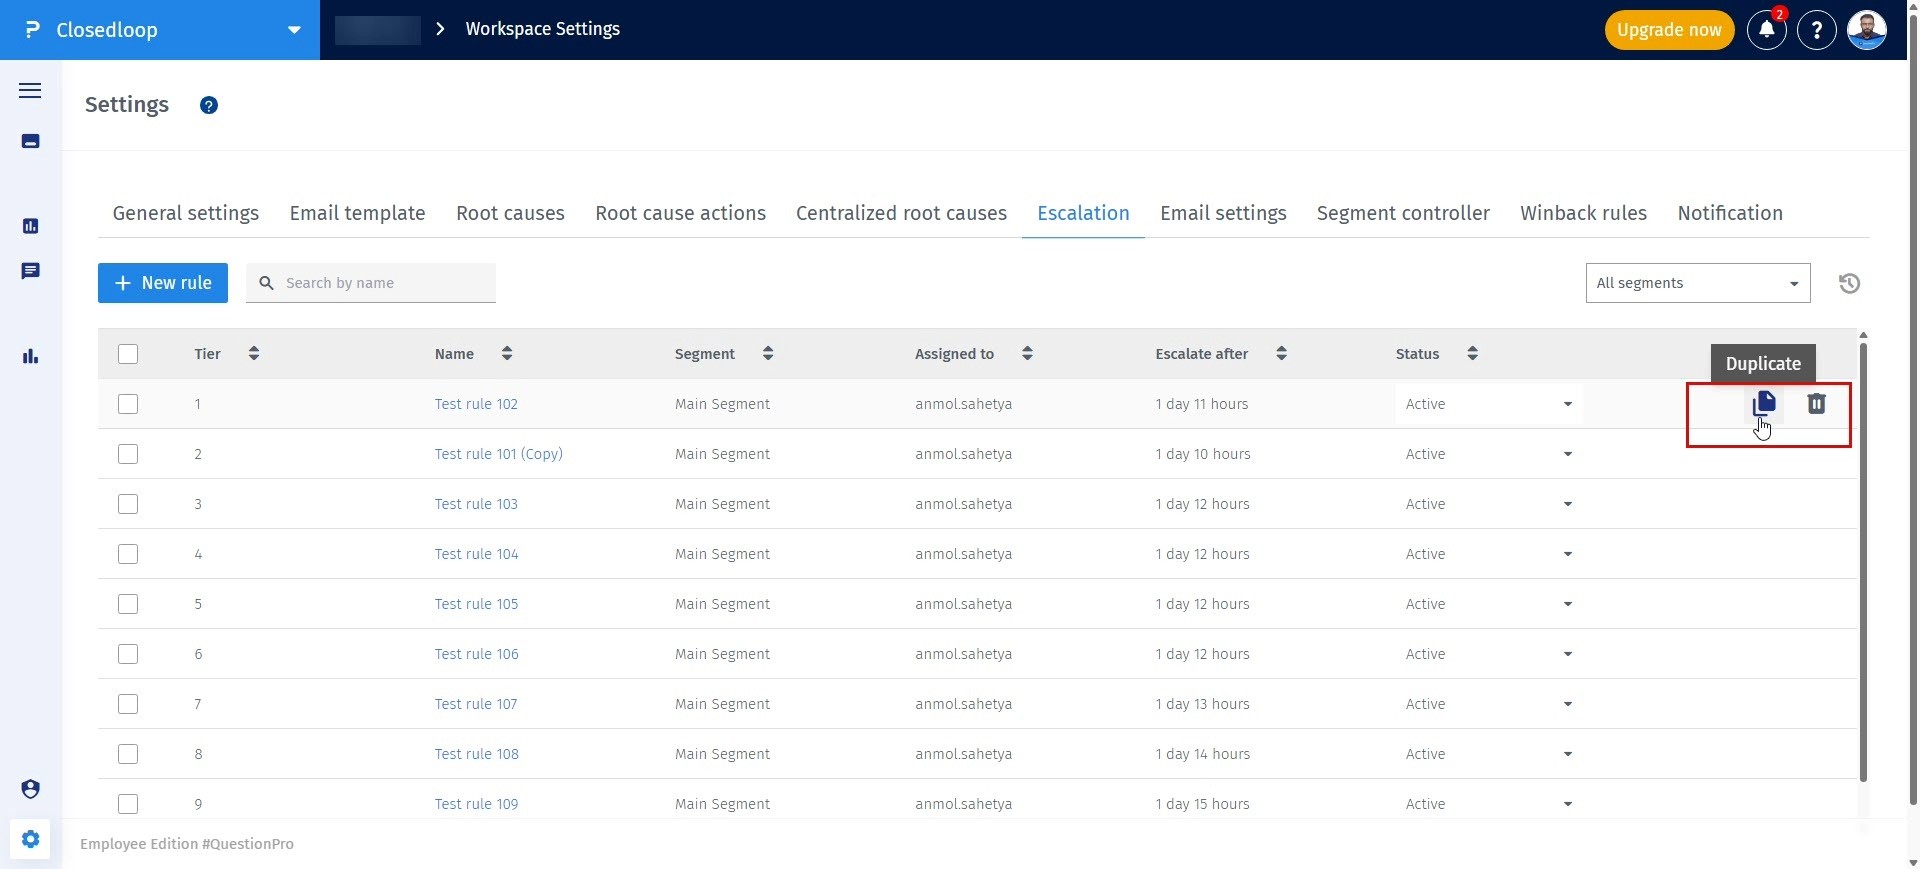Click the history clock icon beside segments filter
Image resolution: width=1920 pixels, height=869 pixels.
click(x=1849, y=283)
